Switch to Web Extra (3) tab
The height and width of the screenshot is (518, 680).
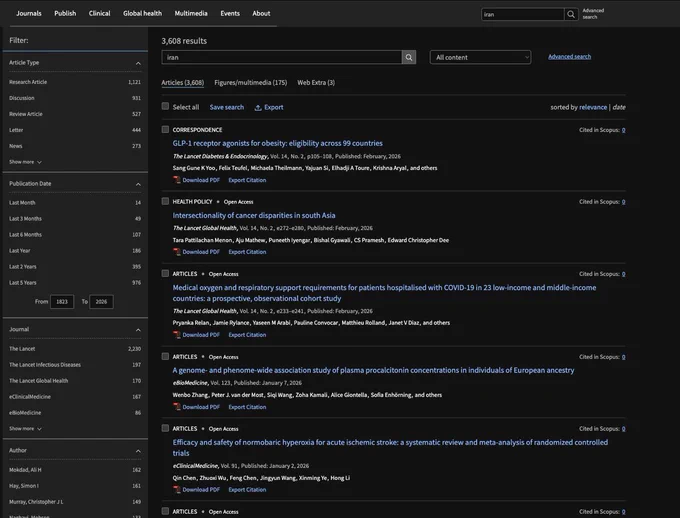tap(316, 82)
